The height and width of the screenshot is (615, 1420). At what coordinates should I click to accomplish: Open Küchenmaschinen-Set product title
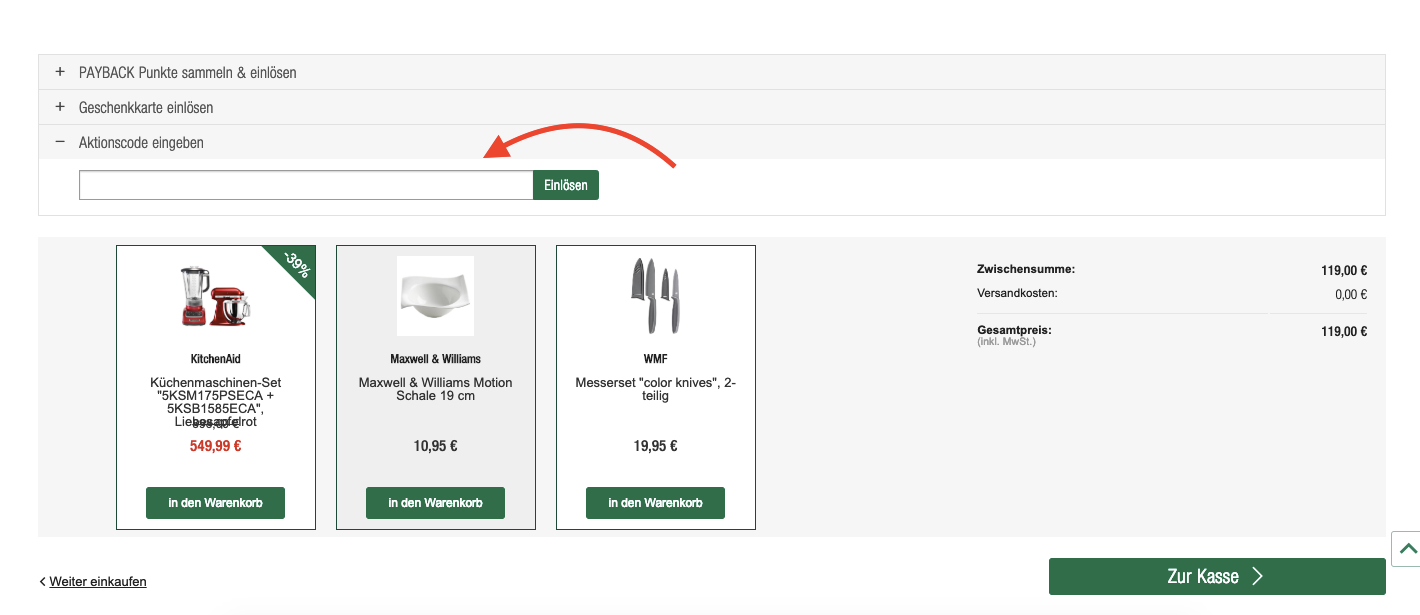pyautogui.click(x=215, y=401)
